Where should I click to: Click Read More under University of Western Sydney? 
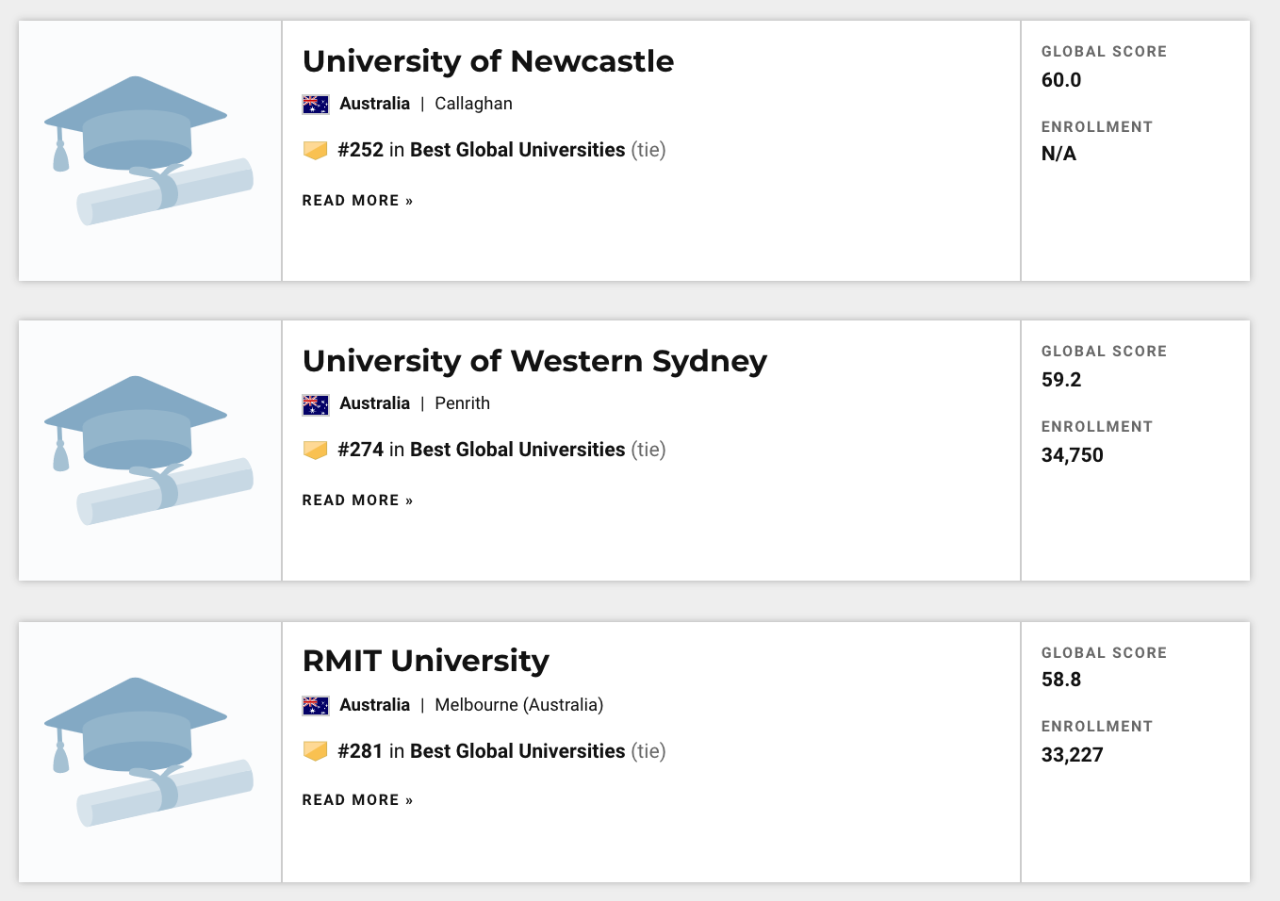[x=357, y=500]
